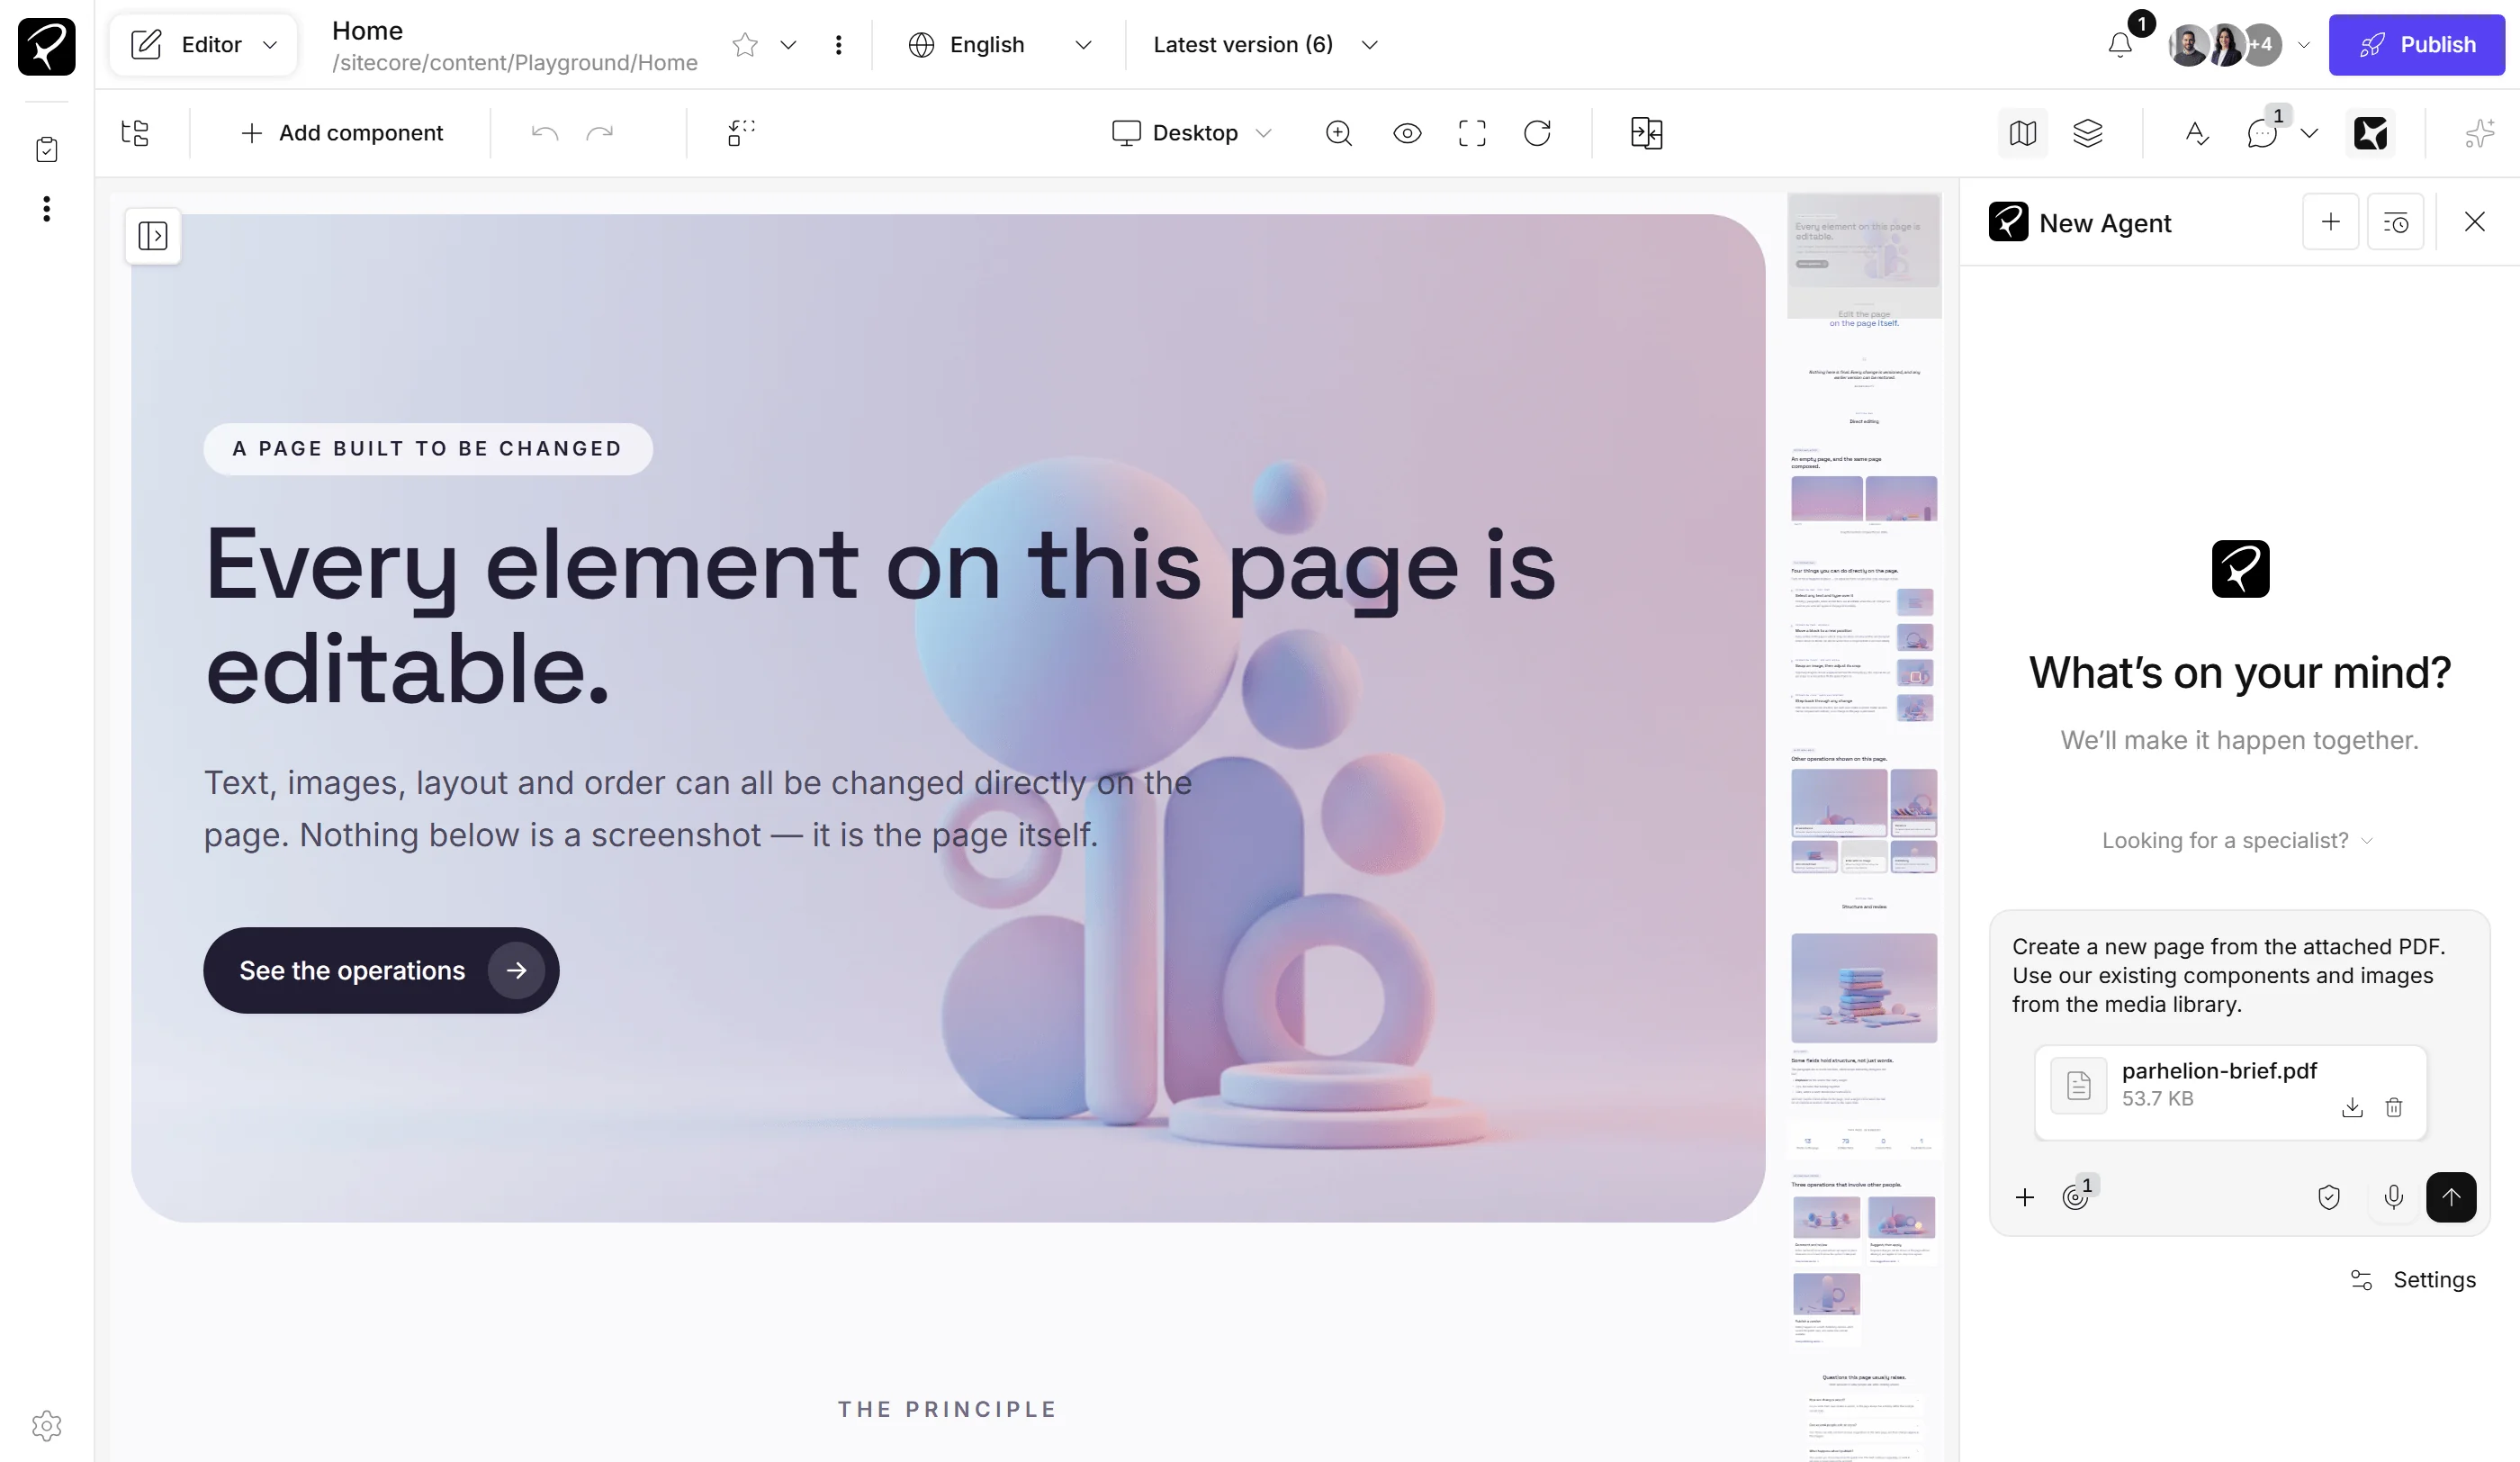Viewport: 2520px width, 1462px height.
Task: Send the agent prompt with arrow
Action: click(x=2451, y=1198)
